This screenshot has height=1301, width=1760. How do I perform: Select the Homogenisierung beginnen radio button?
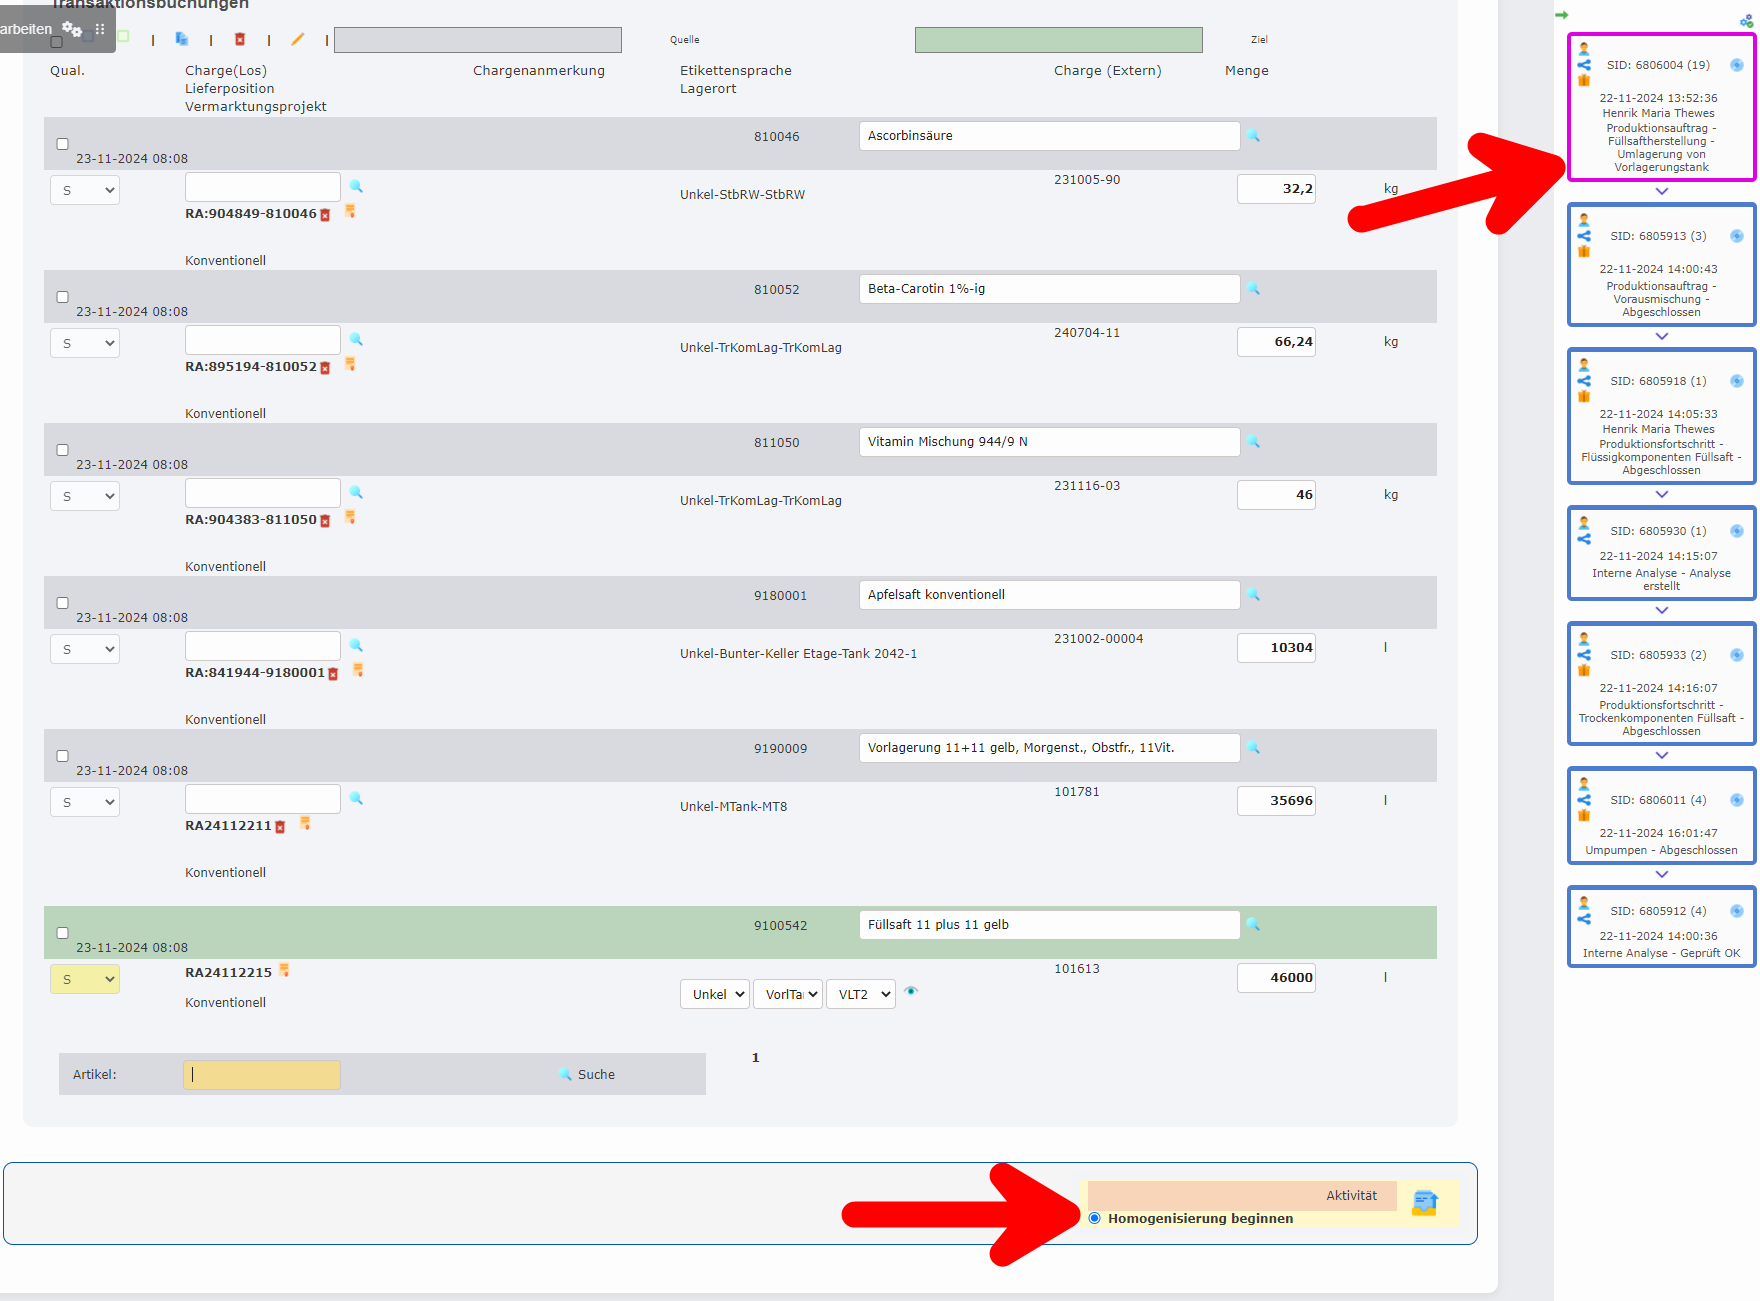pyautogui.click(x=1095, y=1218)
